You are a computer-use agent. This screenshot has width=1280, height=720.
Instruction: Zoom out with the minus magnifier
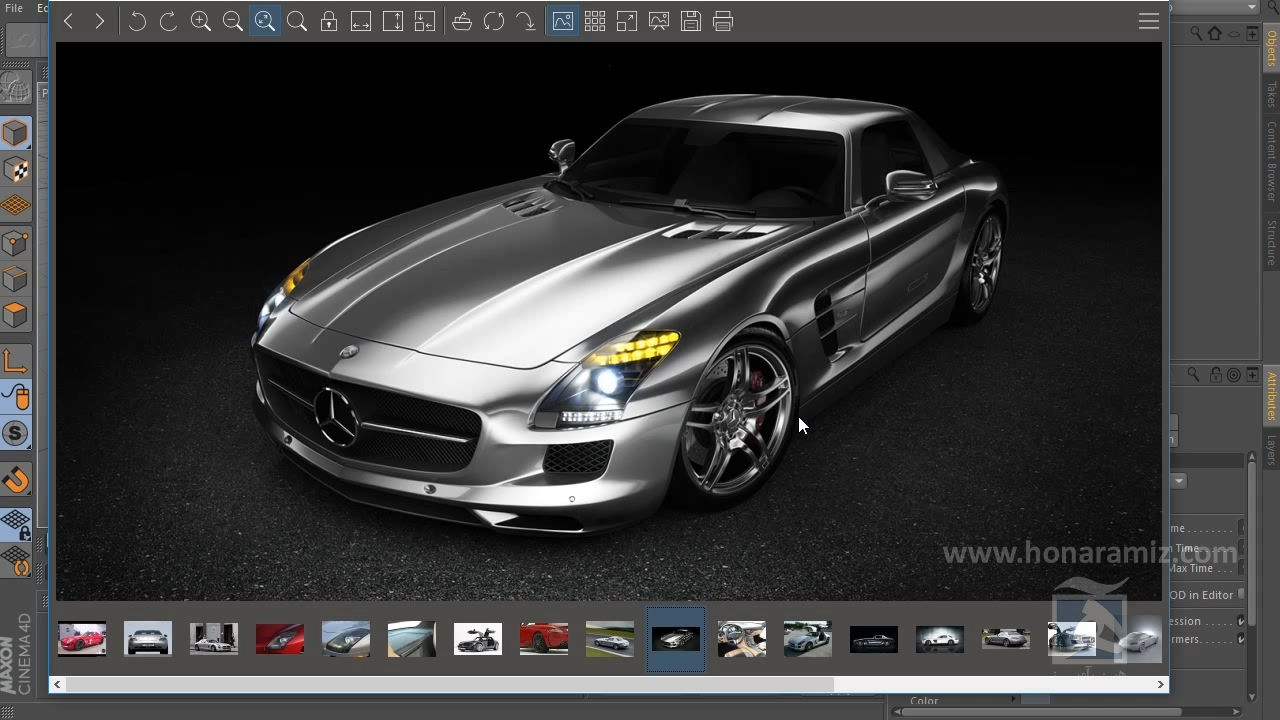[x=233, y=21]
